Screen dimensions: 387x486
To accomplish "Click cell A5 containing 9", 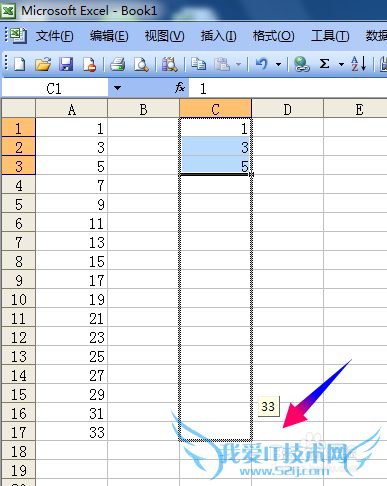I will [x=72, y=204].
